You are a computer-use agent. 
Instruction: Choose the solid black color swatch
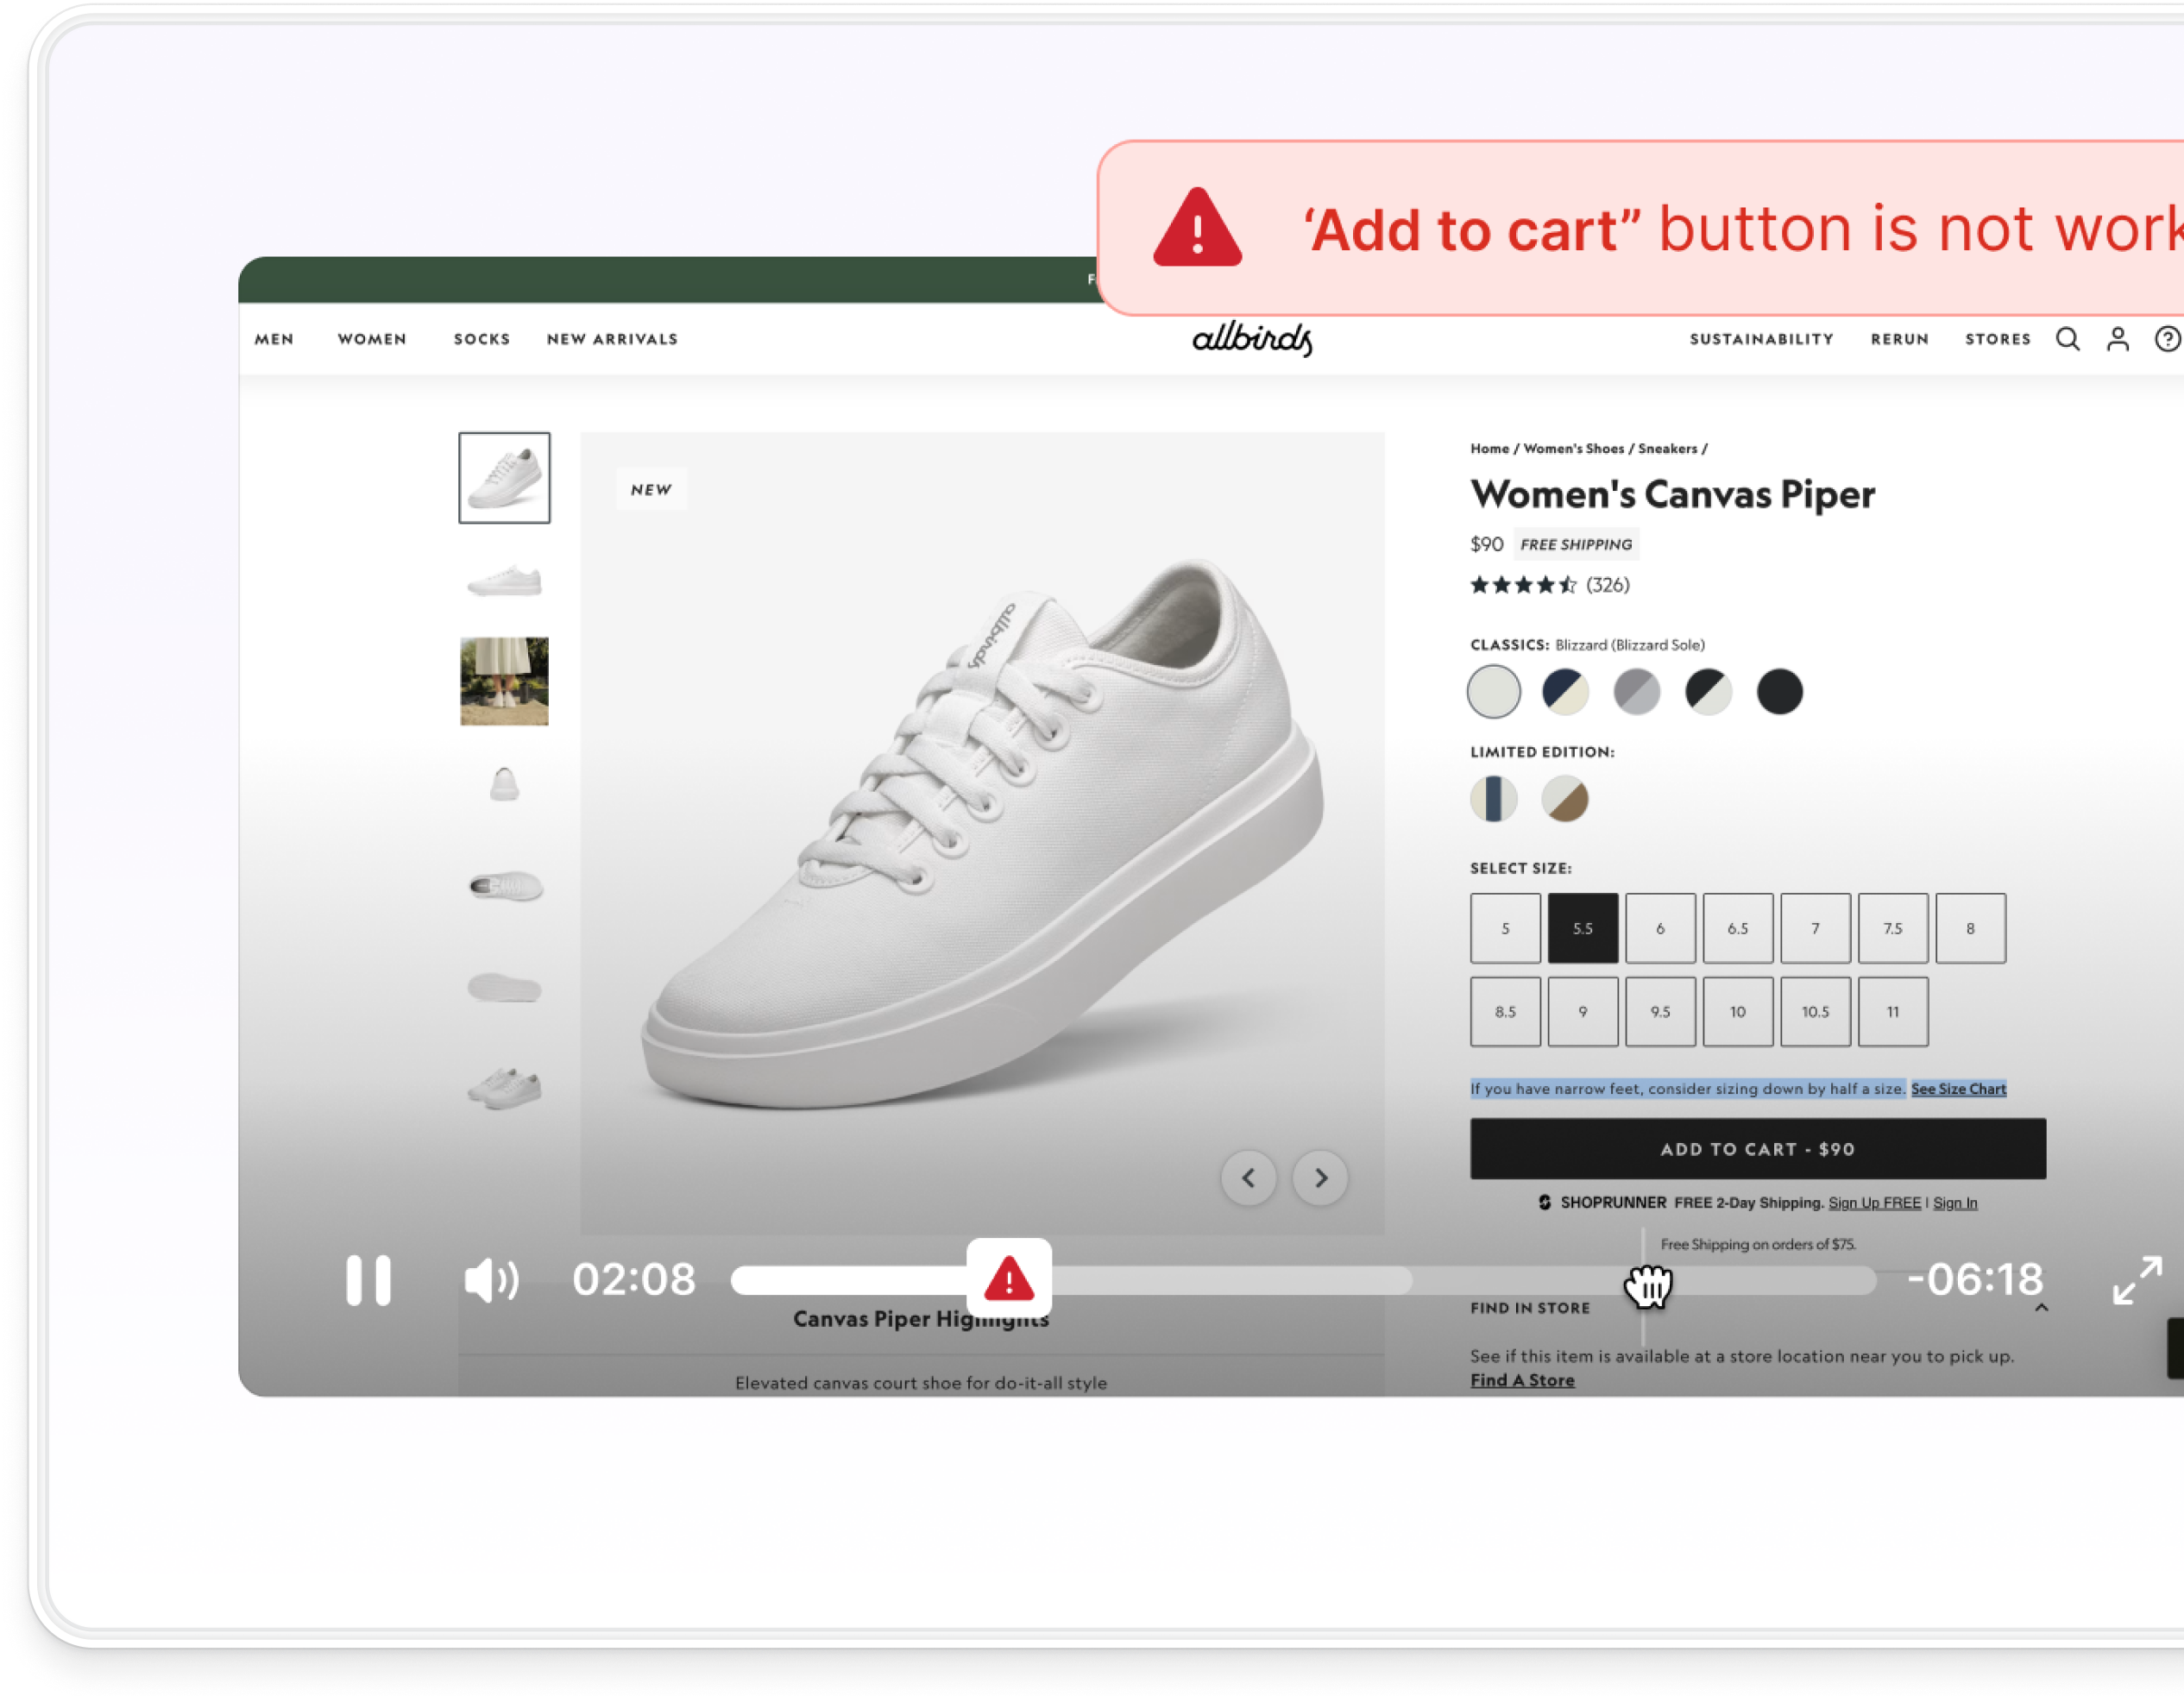1780,692
